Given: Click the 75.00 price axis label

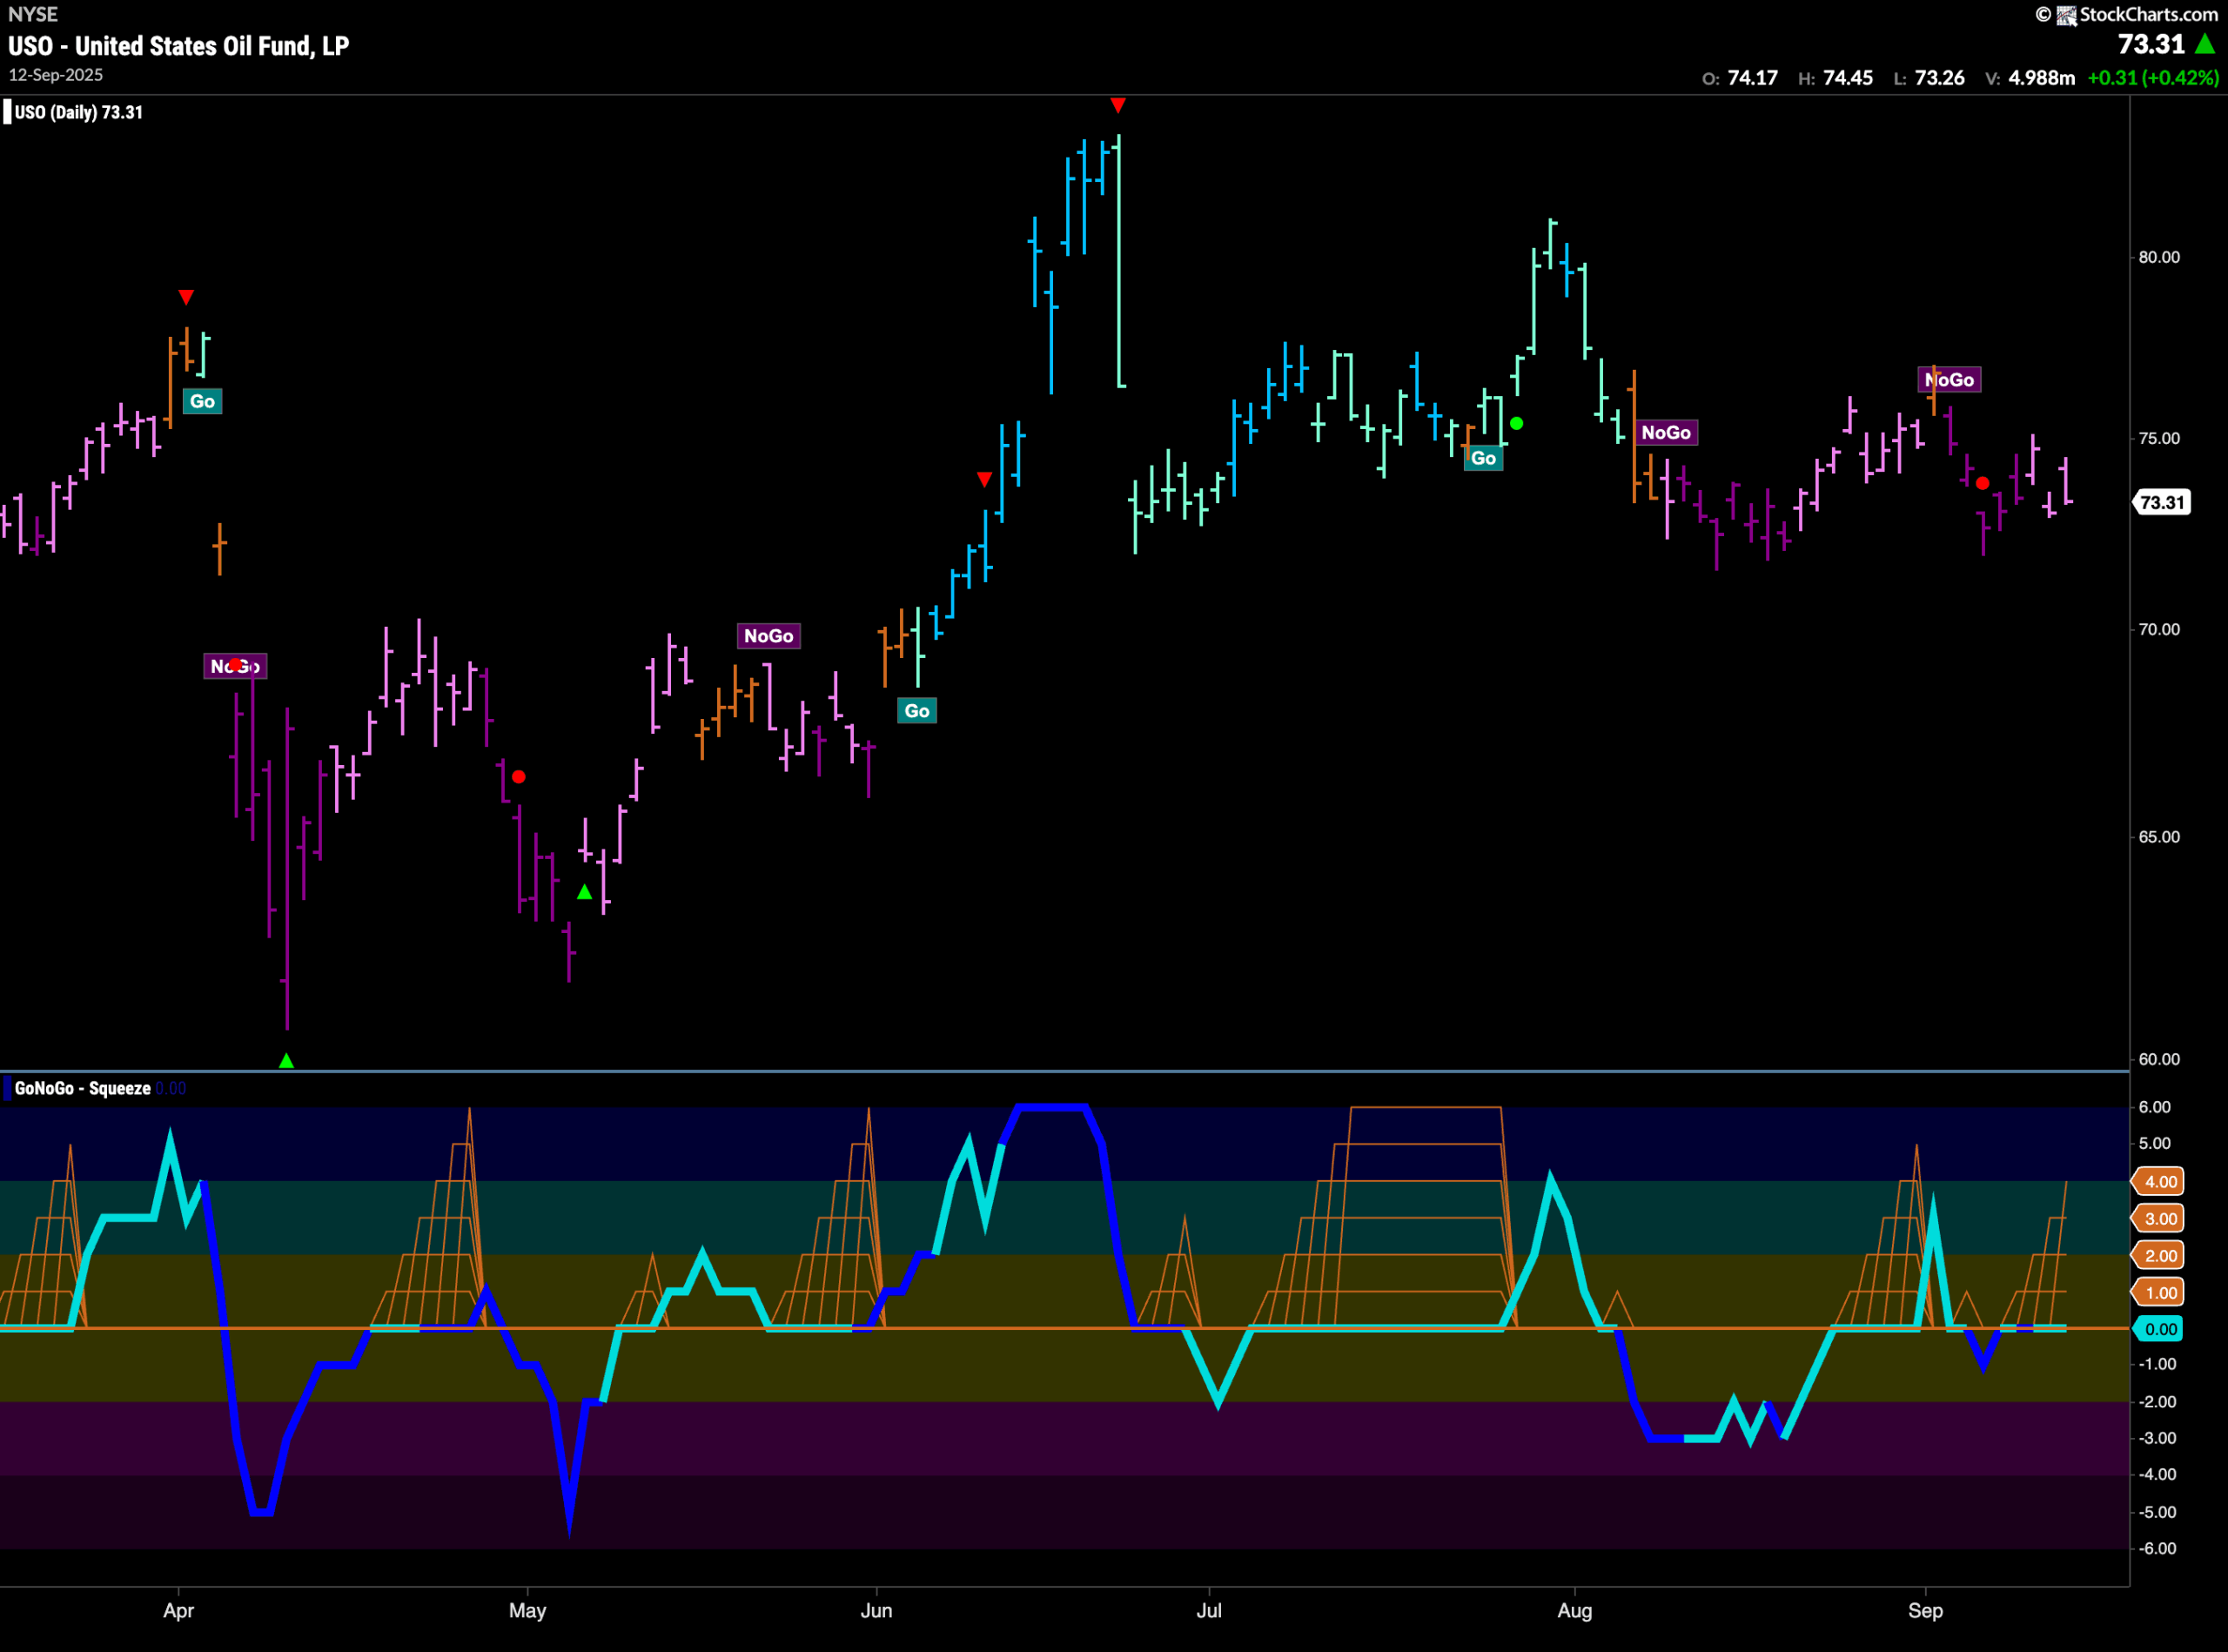Looking at the screenshot, I should click(x=2159, y=438).
